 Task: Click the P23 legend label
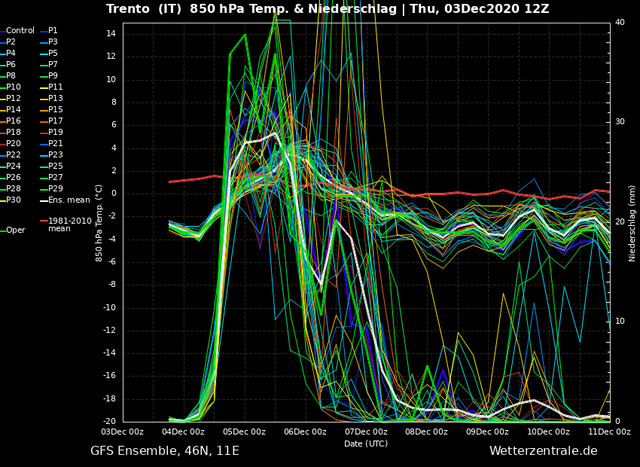point(51,155)
